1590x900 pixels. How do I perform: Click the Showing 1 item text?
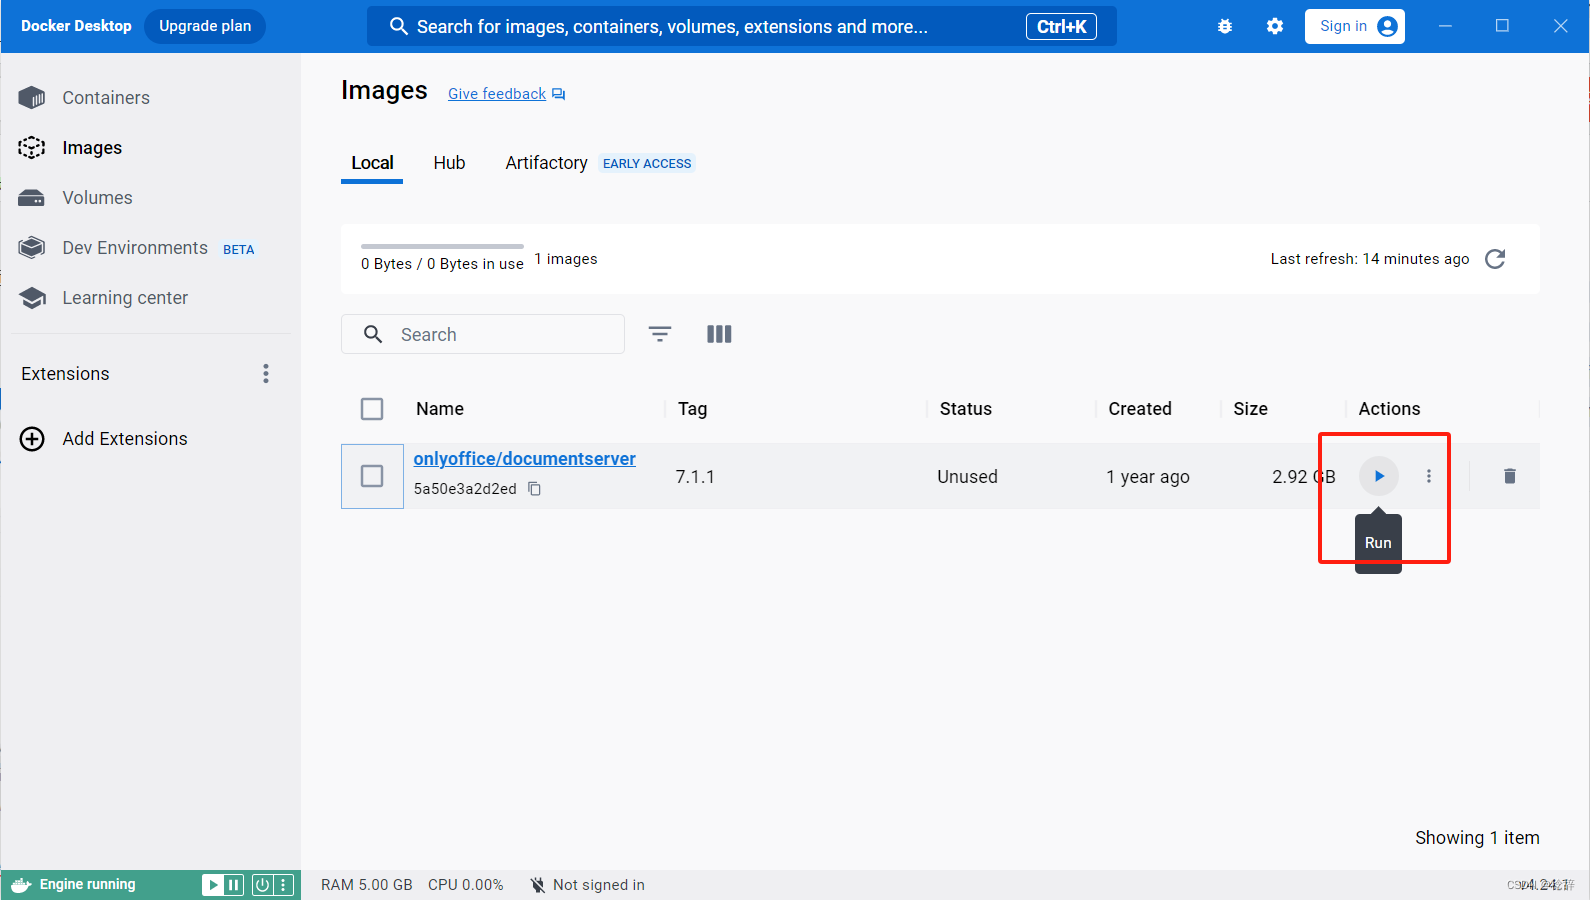[1477, 838]
